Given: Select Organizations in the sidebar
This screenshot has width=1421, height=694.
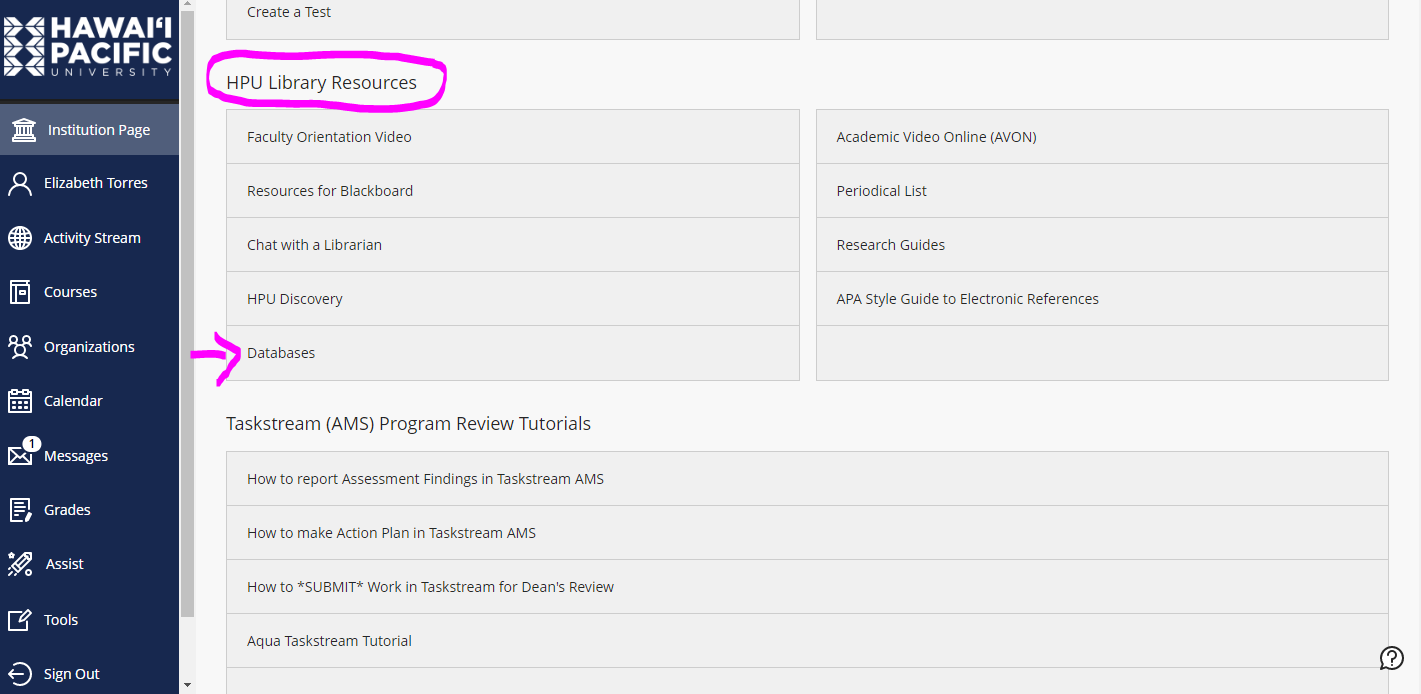Looking at the screenshot, I should 90,347.
